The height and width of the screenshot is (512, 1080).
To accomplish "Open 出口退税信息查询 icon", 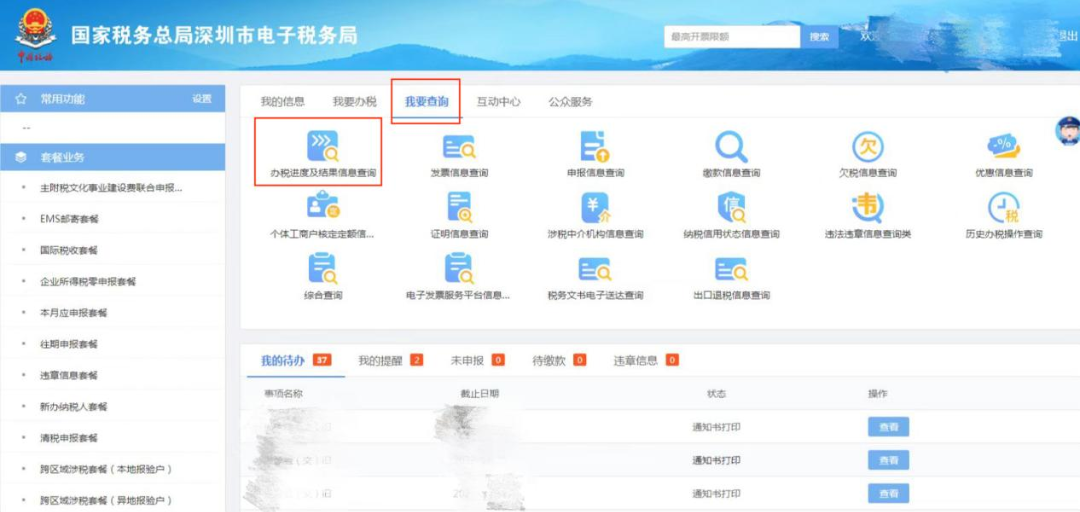I will 731,270.
